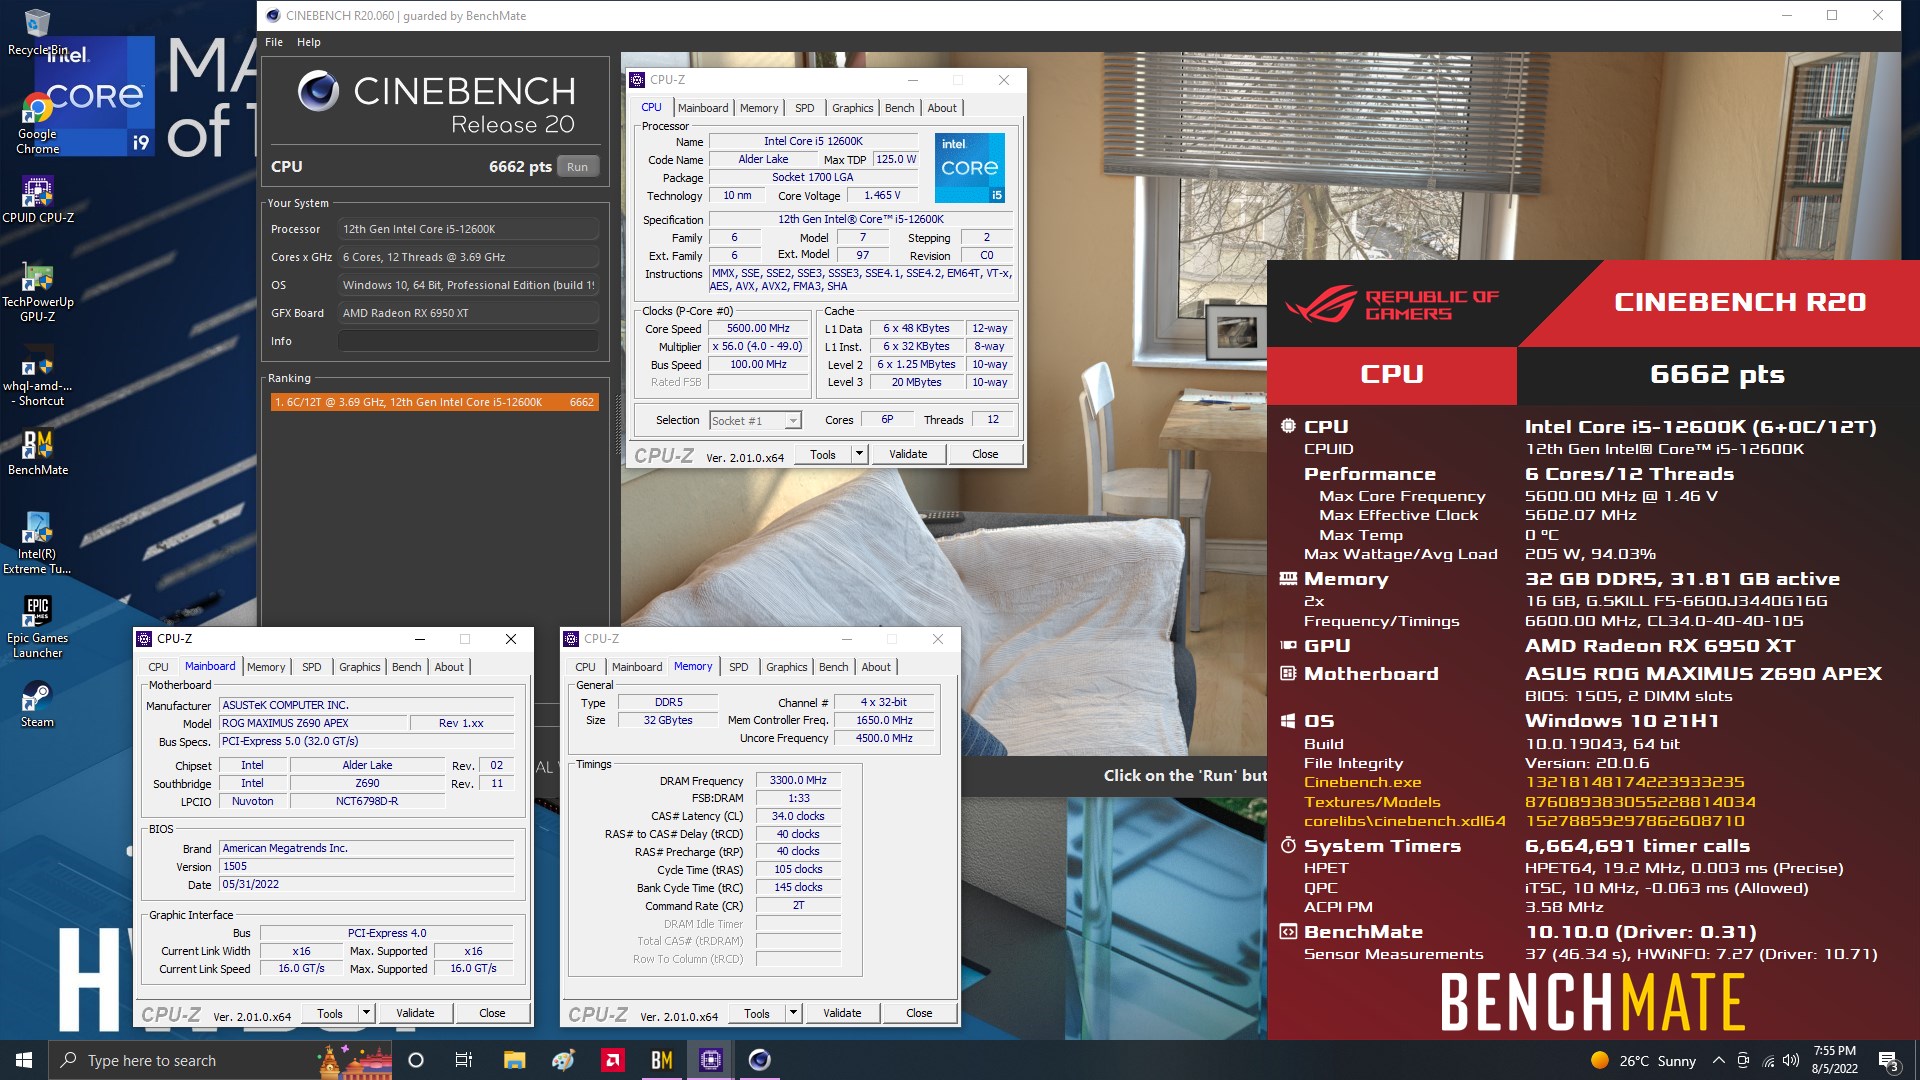Open Intel Extreme Tuning desktop icon
The height and width of the screenshot is (1080, 1920).
click(37, 543)
